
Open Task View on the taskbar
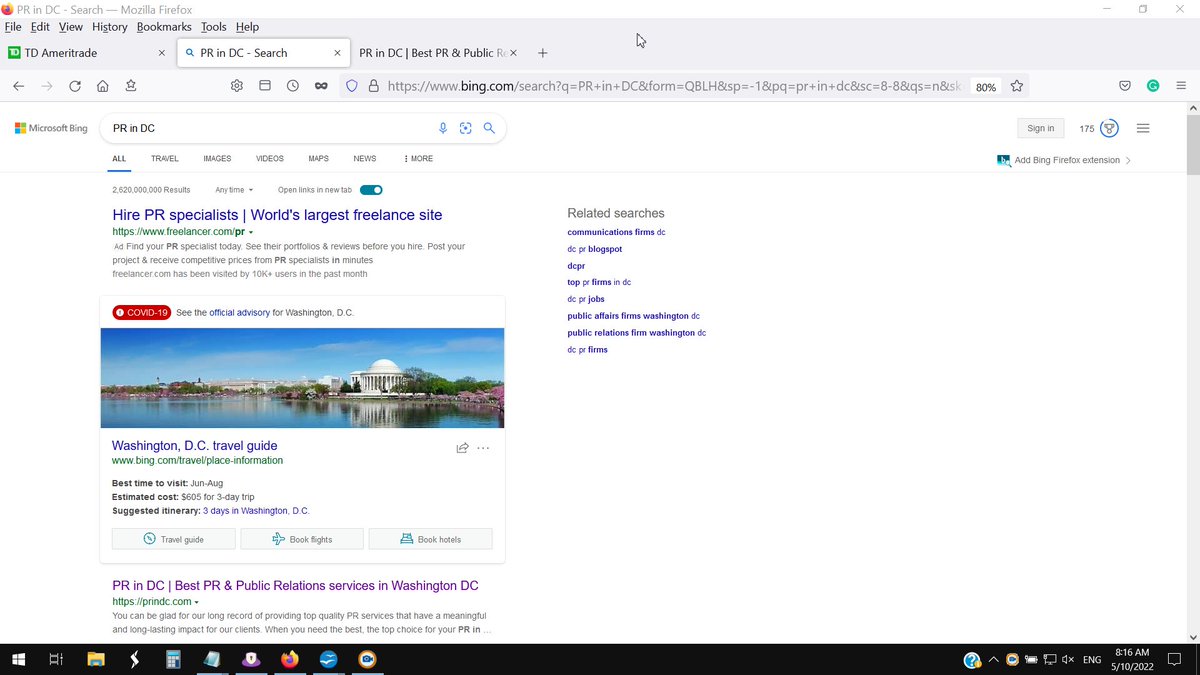point(56,660)
